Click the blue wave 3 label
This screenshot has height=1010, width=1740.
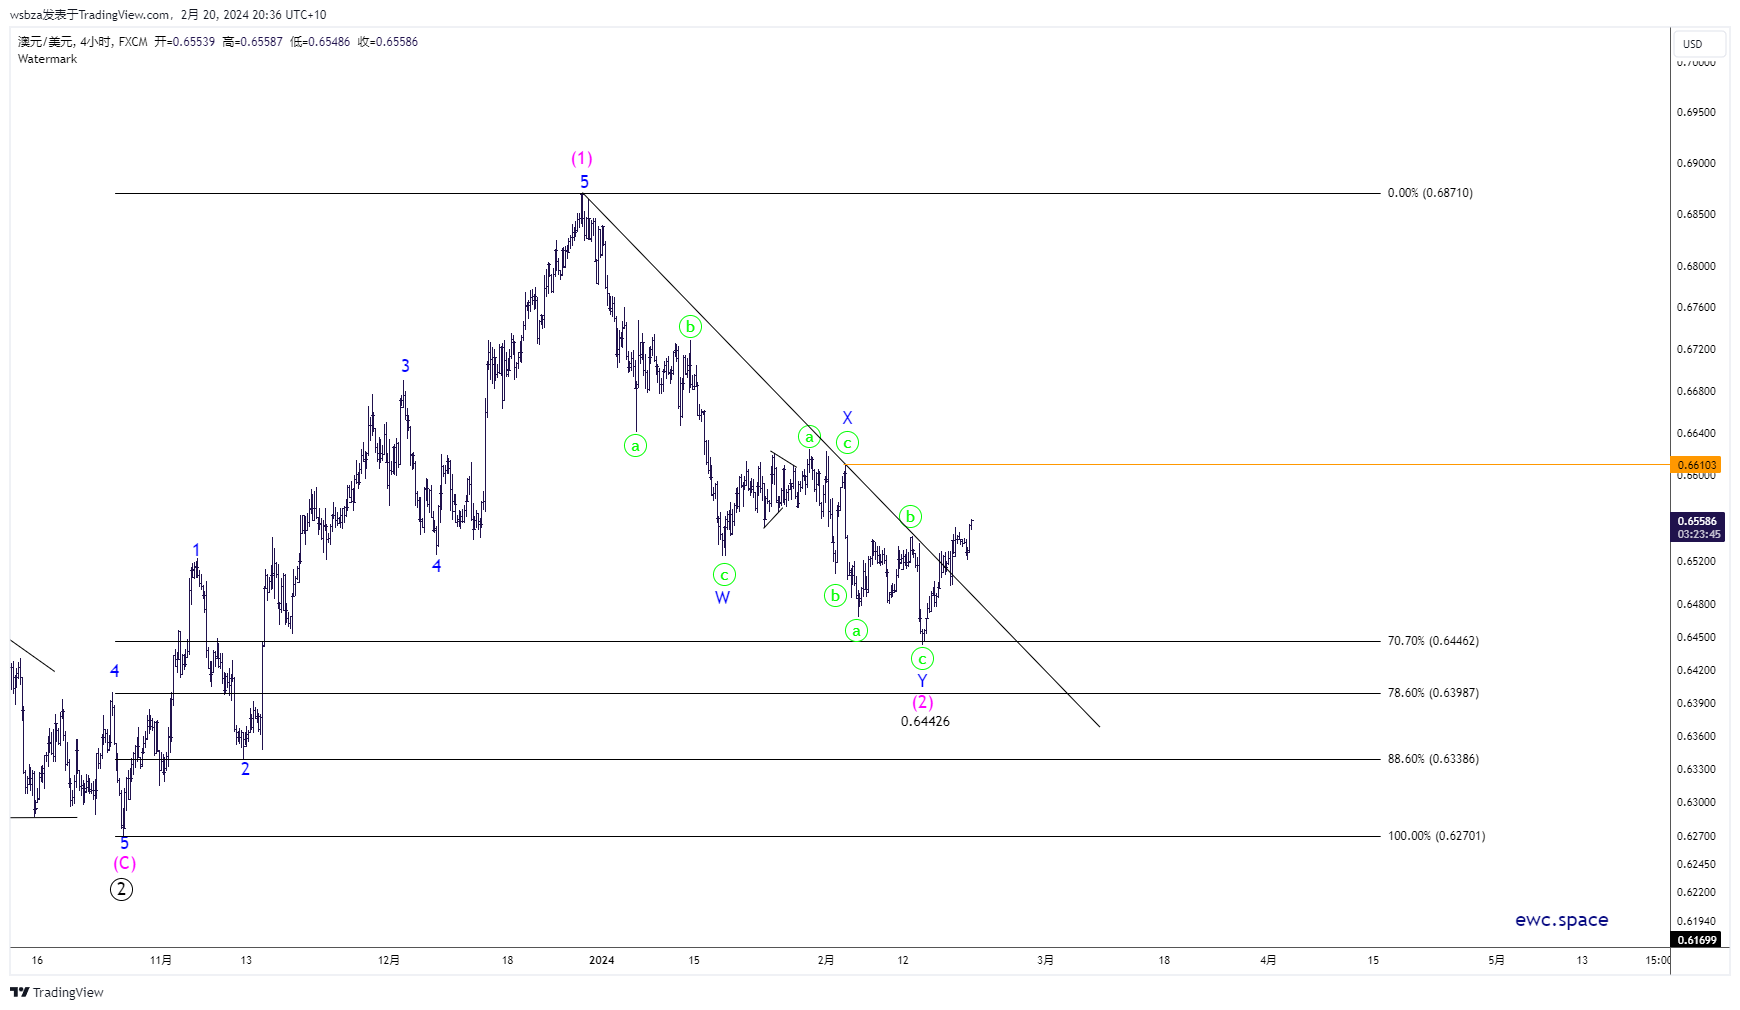[x=405, y=366]
